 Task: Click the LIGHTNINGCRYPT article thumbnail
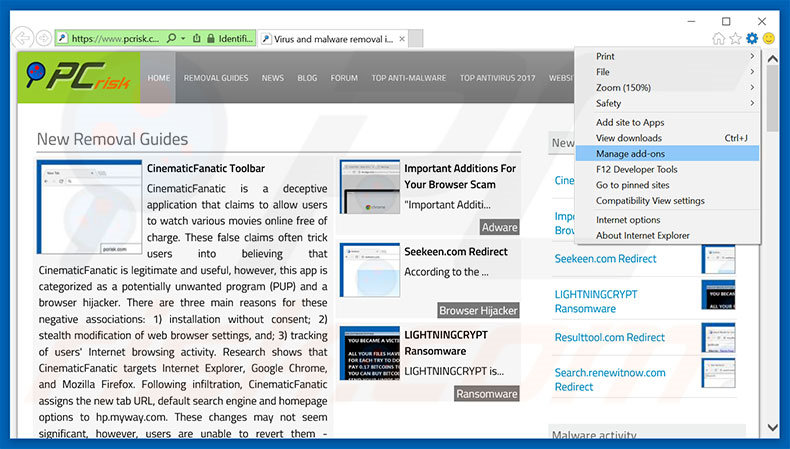pyautogui.click(x=370, y=353)
